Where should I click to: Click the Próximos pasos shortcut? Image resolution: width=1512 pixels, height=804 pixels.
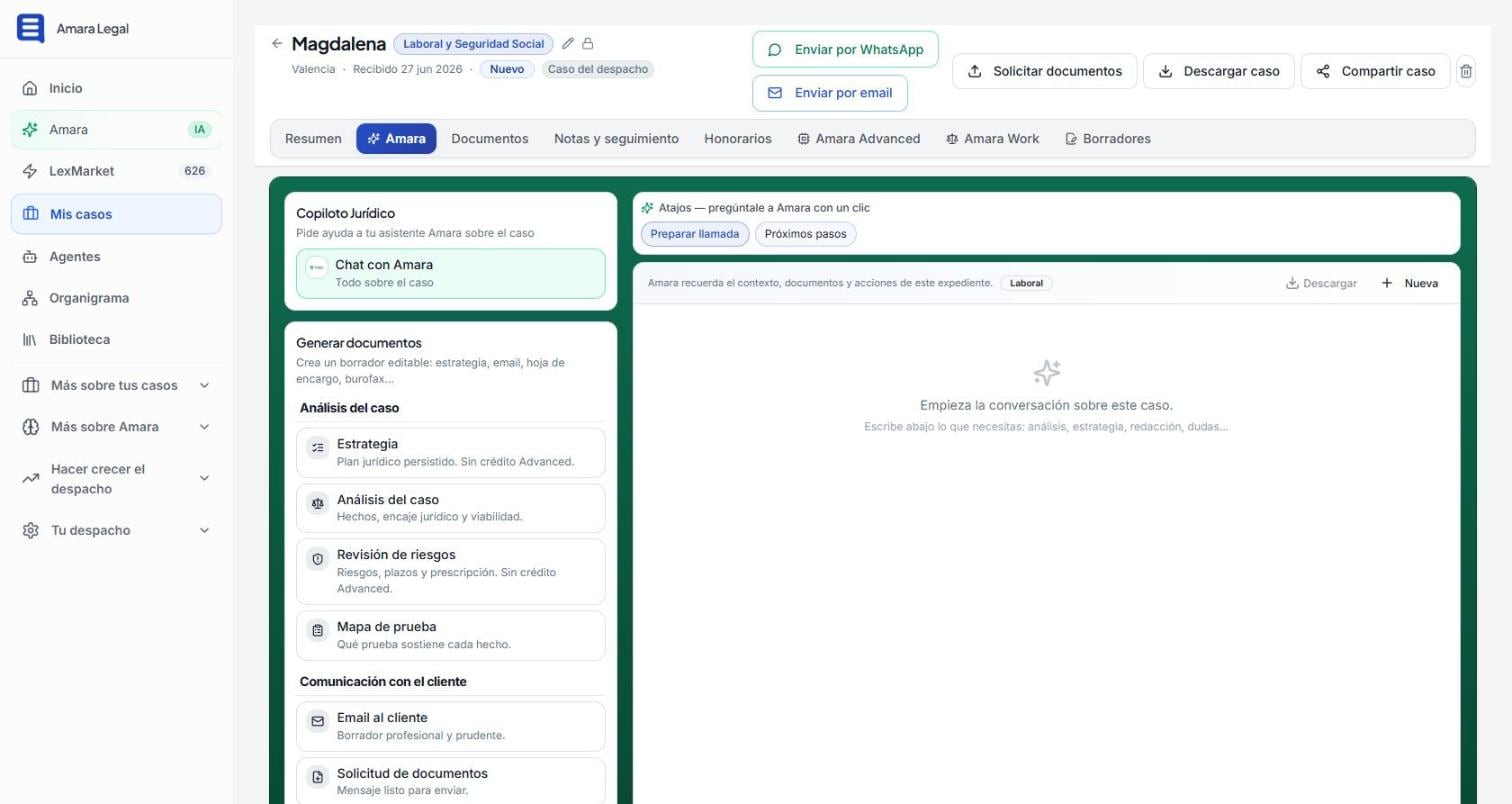805,234
